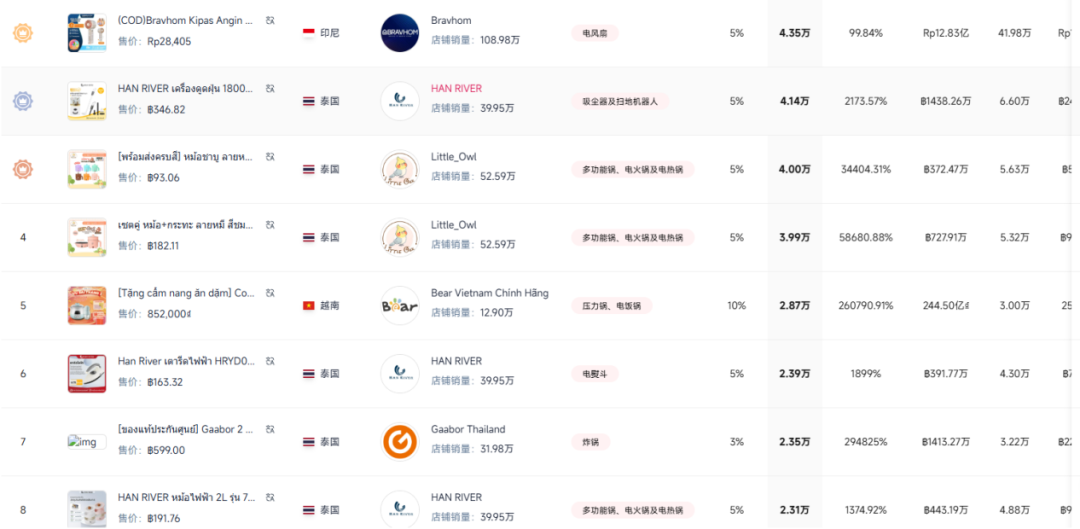Click the Bear Vietnam Chính Hãng store logo
Viewport: 1080px width, 529px height.
coord(400,305)
